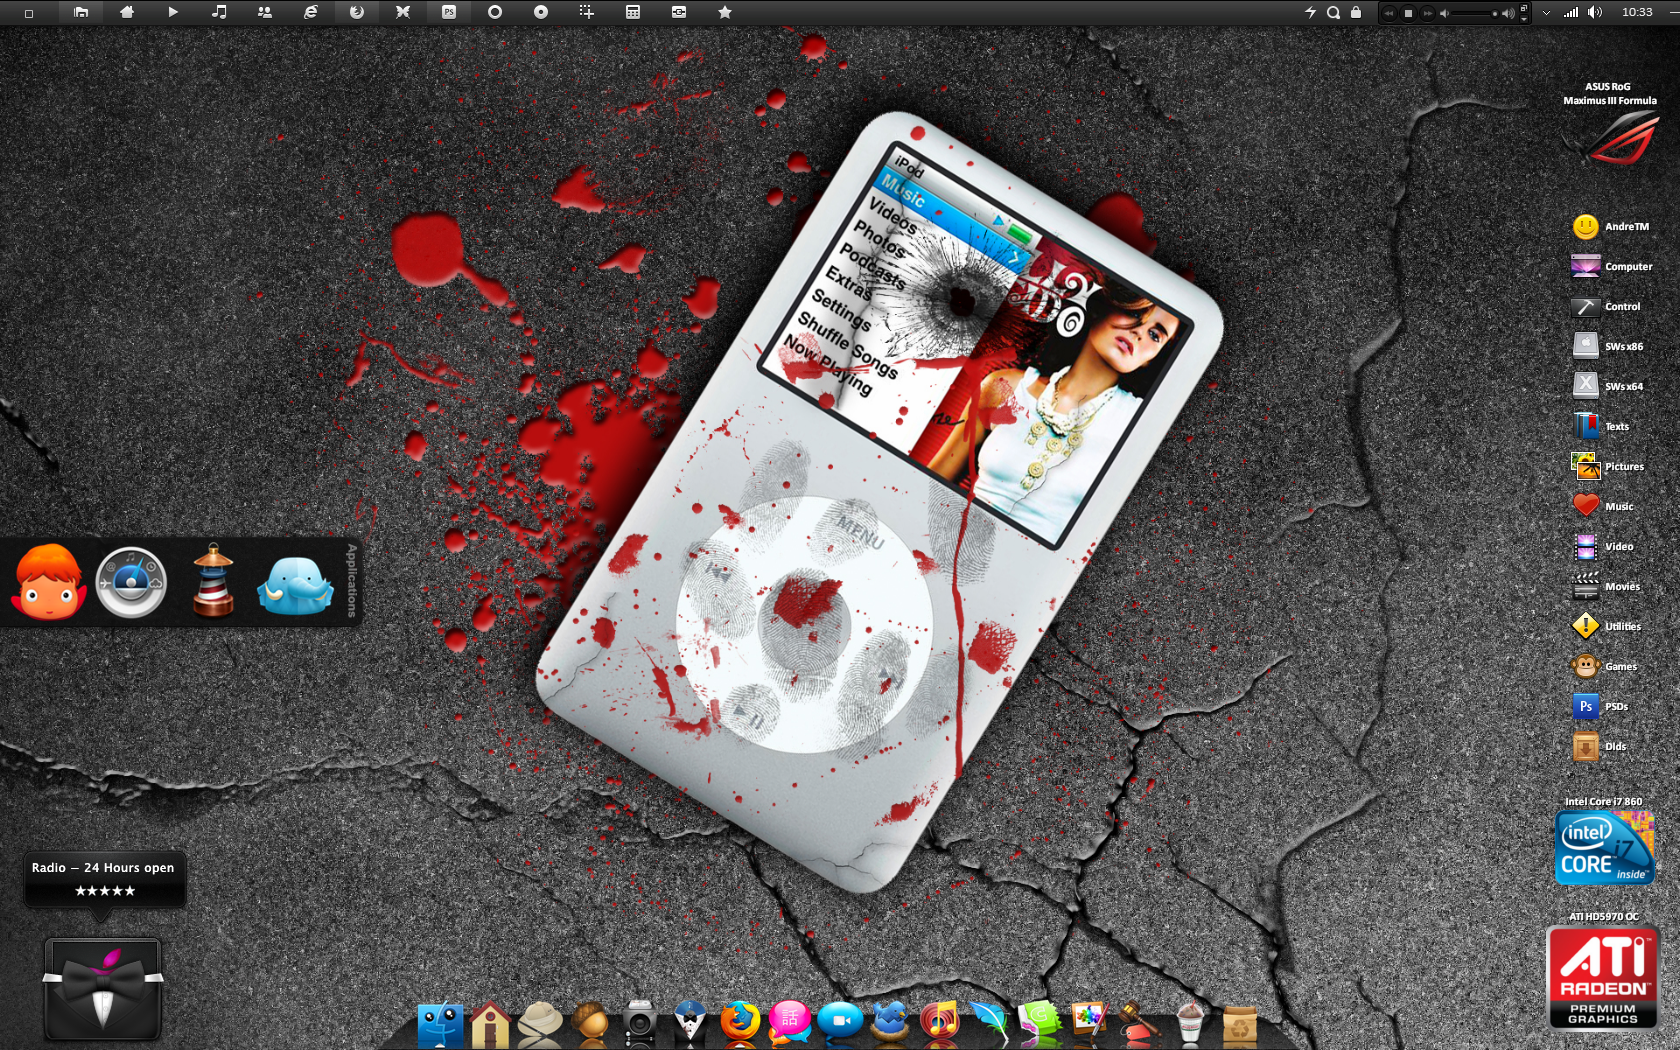Click the search magnifier in the top bar
This screenshot has height=1050, width=1680.
tap(1333, 13)
